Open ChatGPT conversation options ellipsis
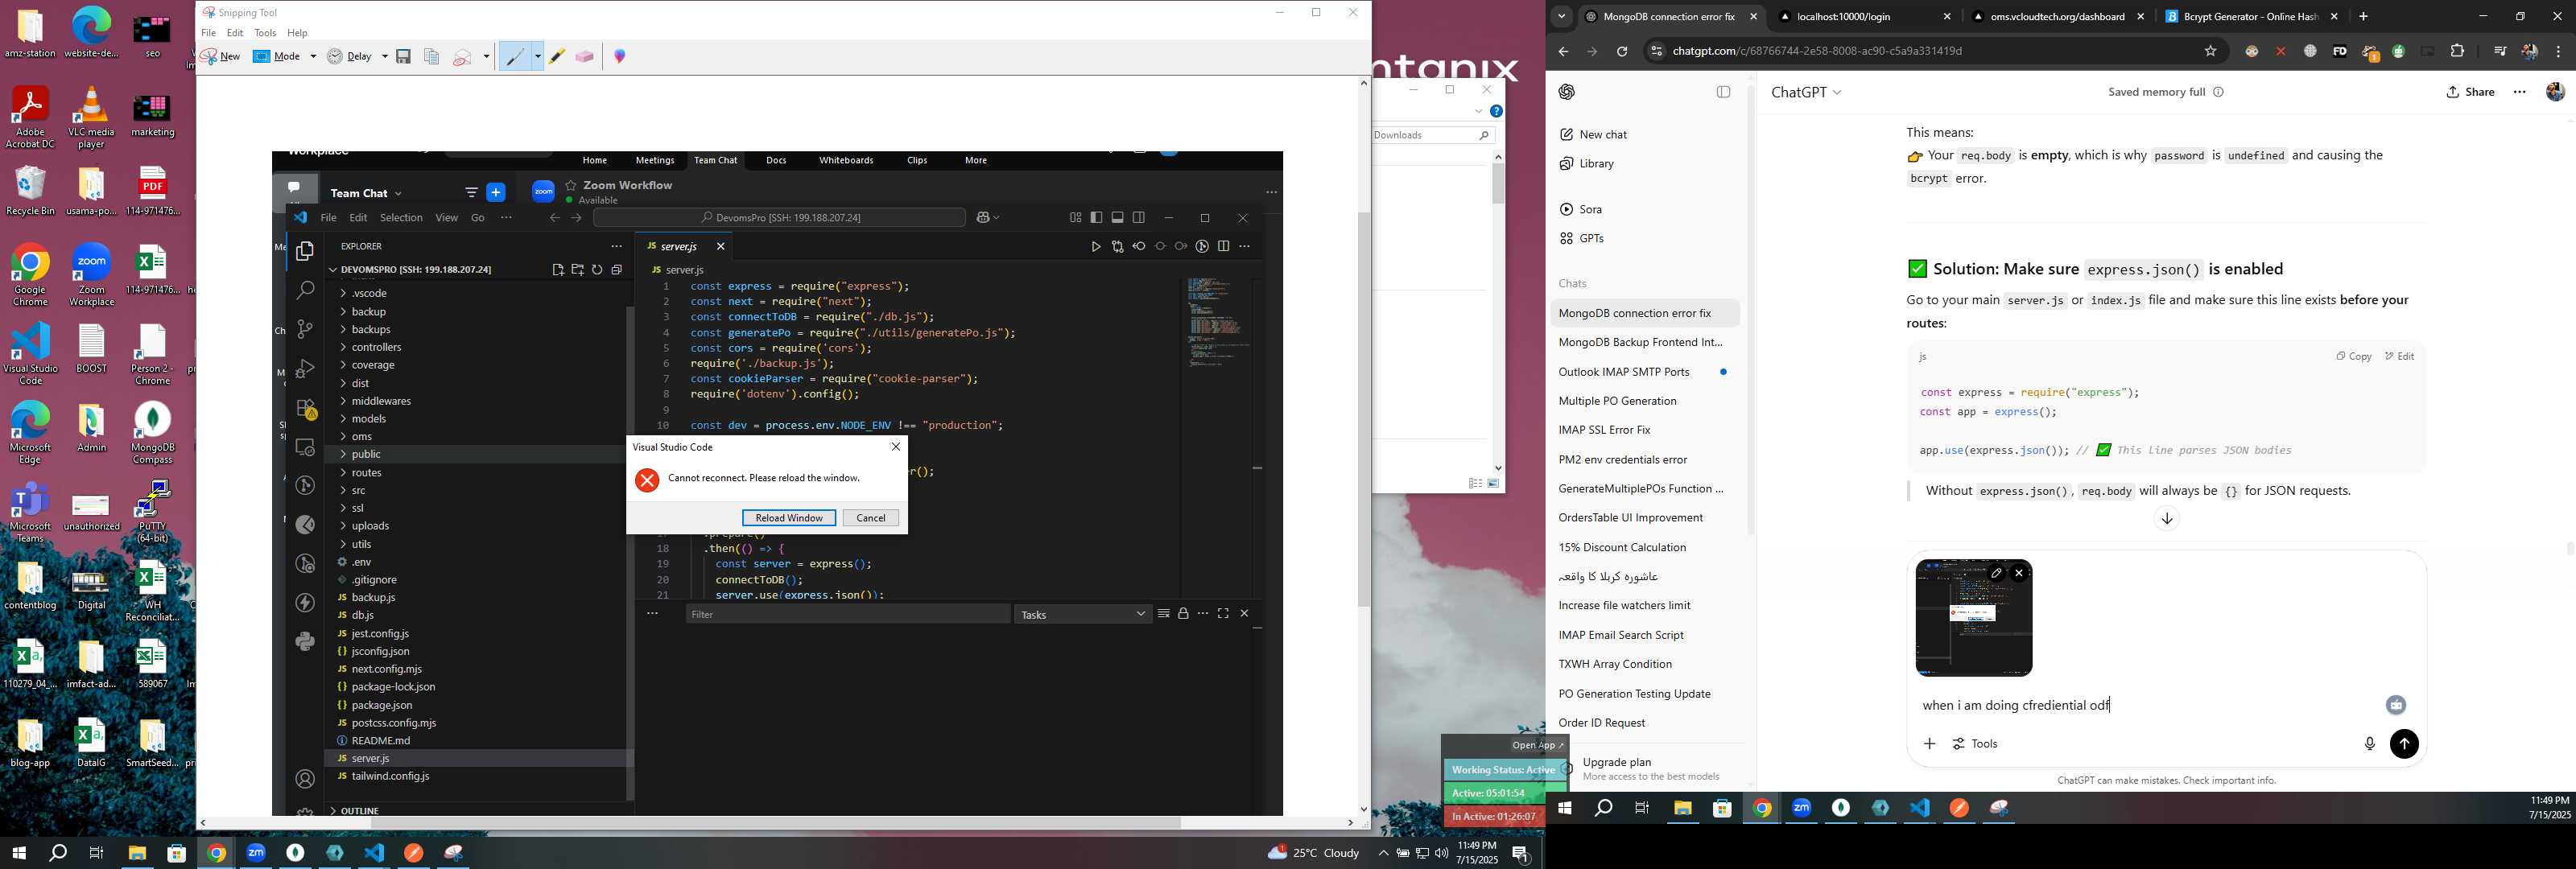Image resolution: width=2576 pixels, height=869 pixels. coord(2520,92)
